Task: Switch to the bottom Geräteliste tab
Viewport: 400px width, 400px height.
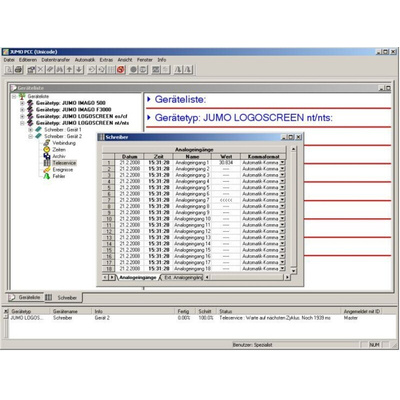Action: [x=25, y=297]
